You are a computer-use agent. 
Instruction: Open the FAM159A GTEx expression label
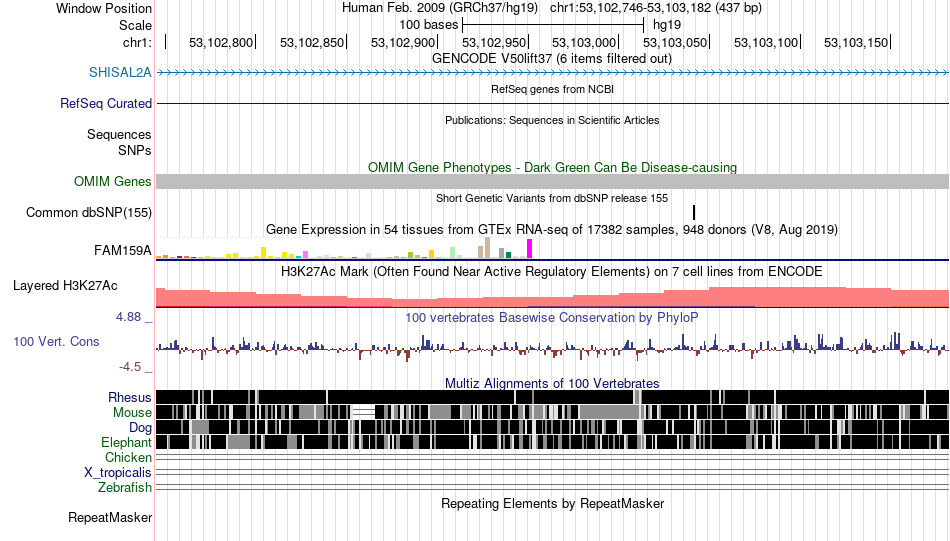(123, 251)
